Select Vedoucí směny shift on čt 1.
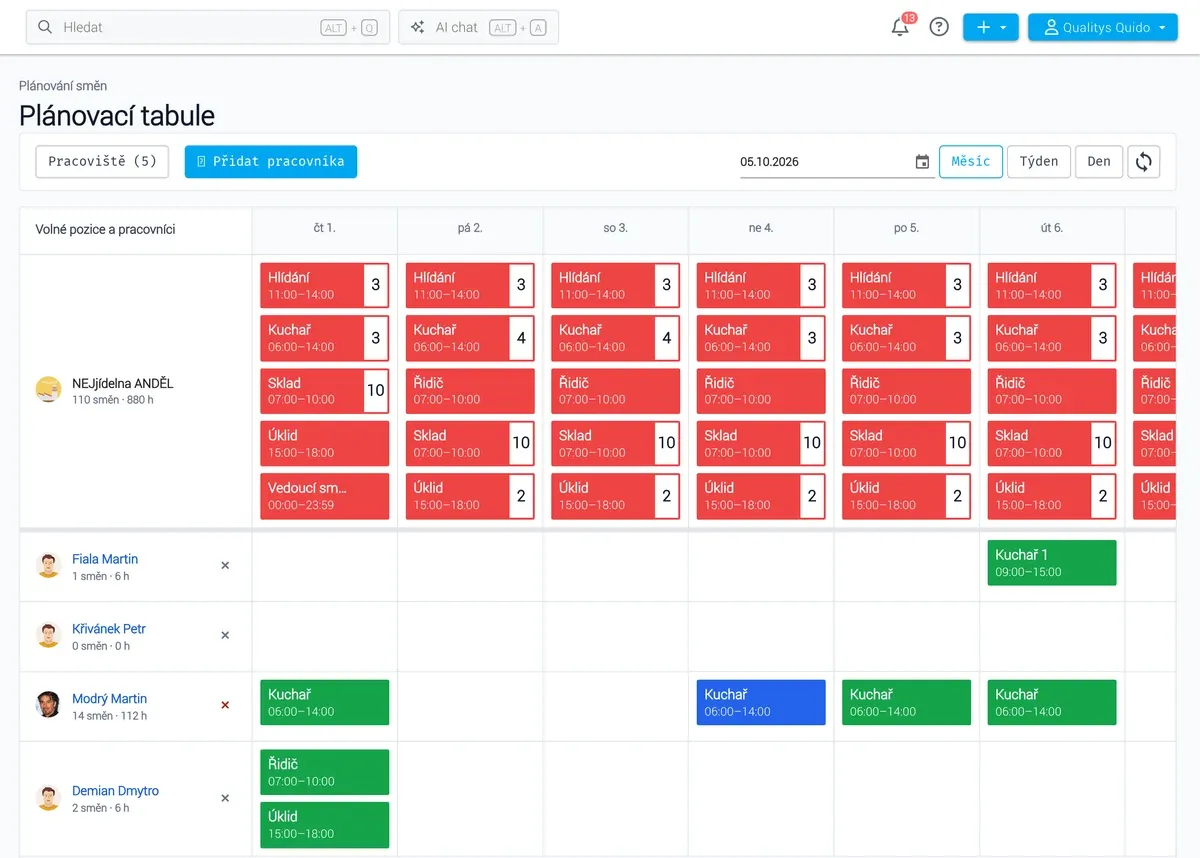 click(325, 496)
